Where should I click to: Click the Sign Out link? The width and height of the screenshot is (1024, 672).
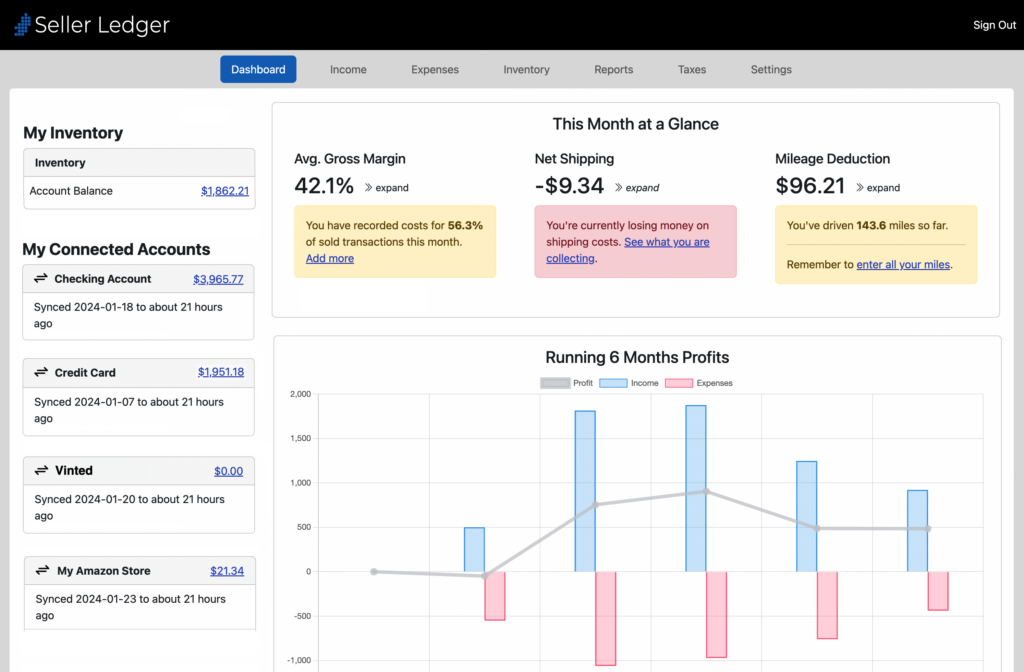(x=994, y=25)
